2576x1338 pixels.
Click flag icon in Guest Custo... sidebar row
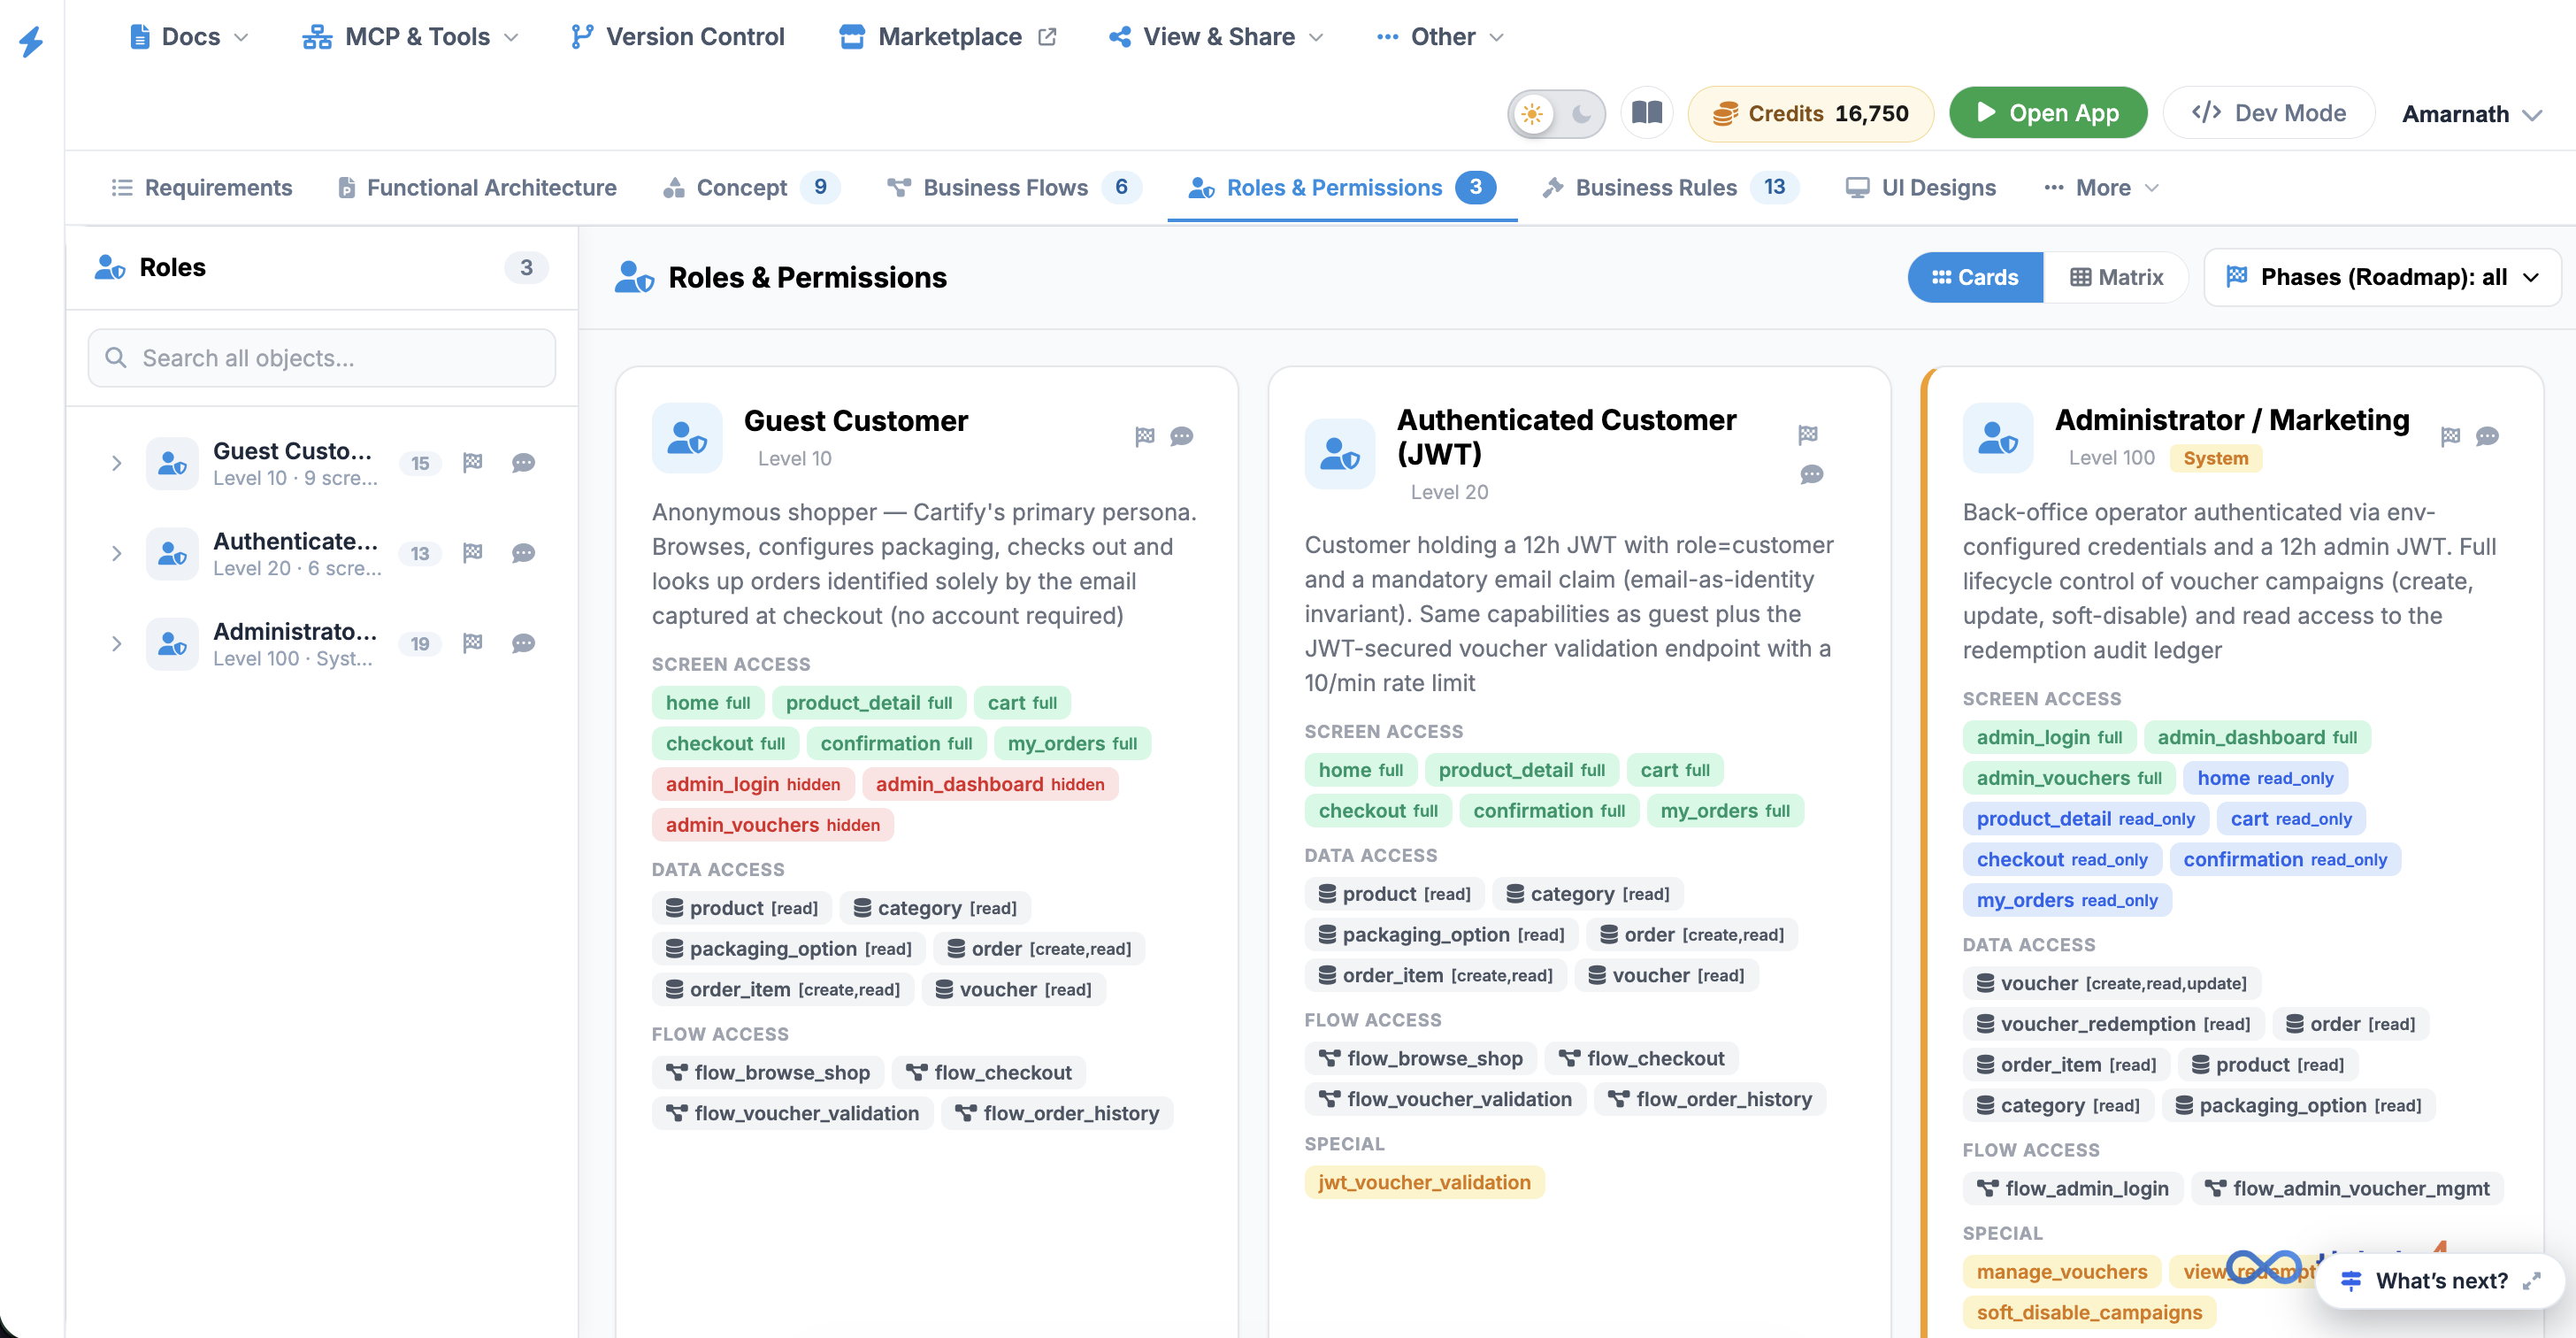tap(473, 462)
